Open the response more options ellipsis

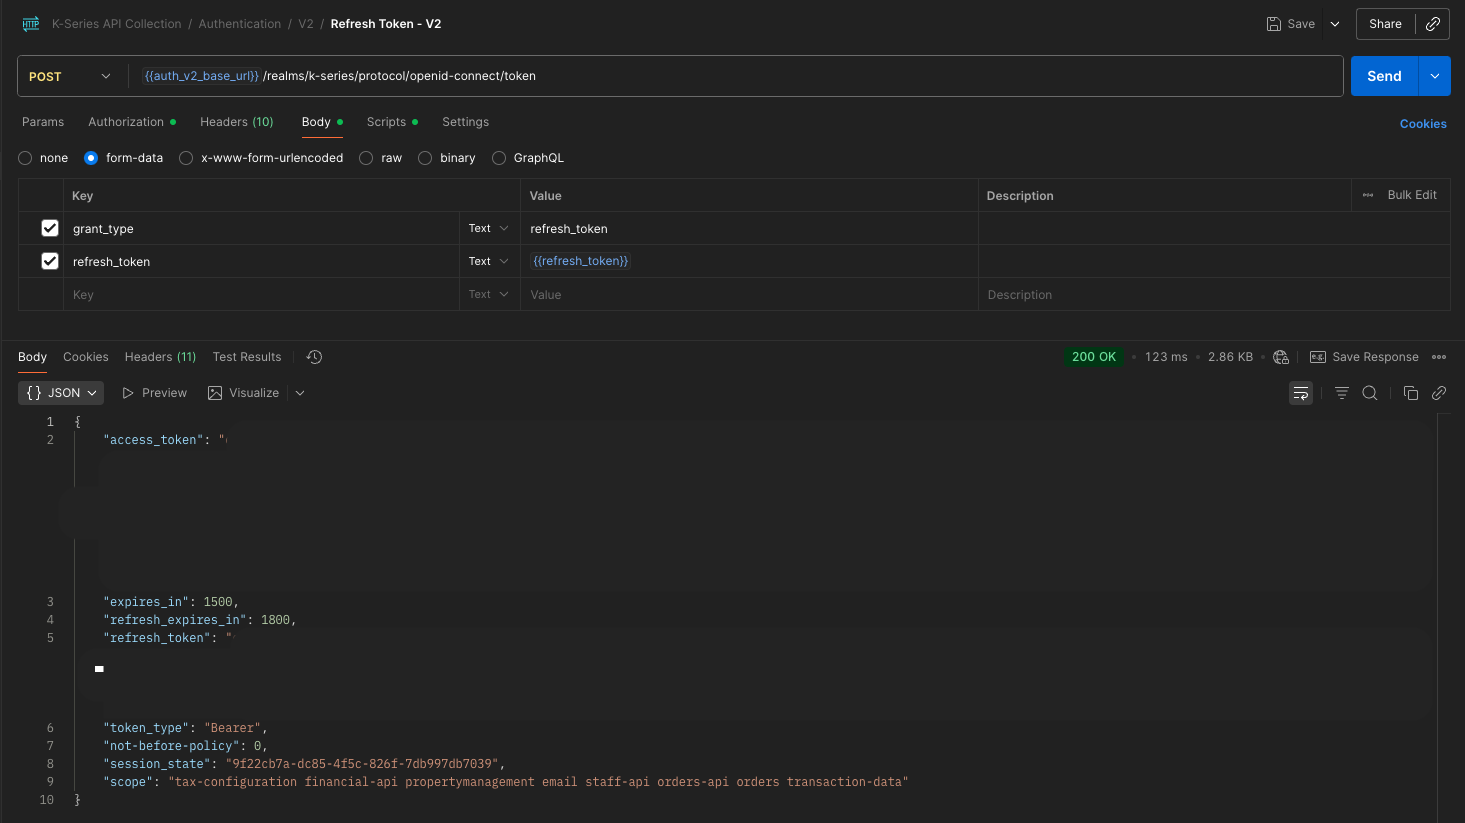tap(1439, 357)
